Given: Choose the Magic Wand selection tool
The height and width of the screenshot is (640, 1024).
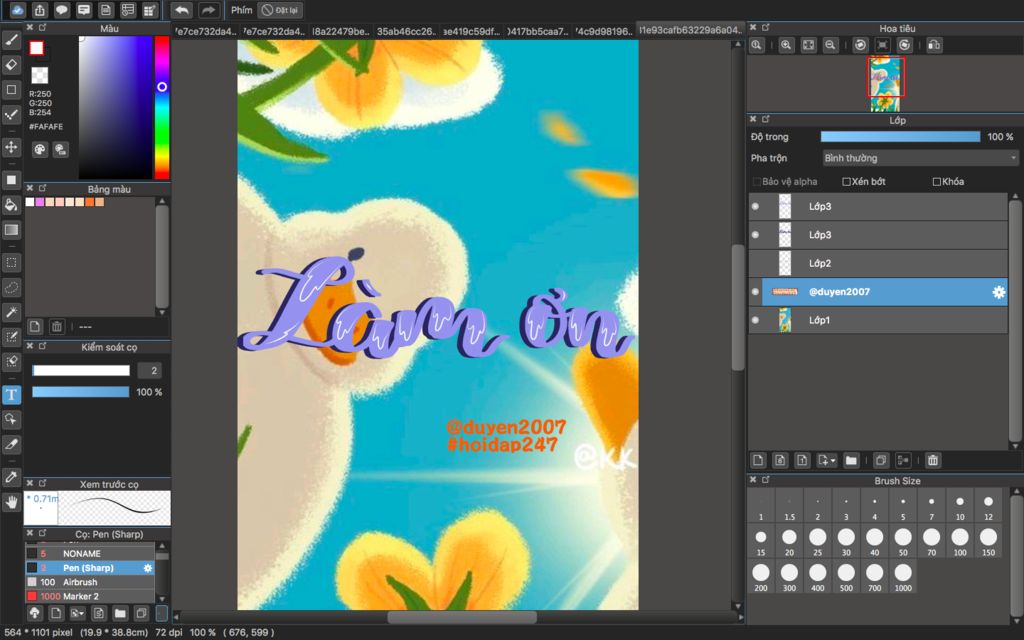Looking at the screenshot, I should 12,313.
